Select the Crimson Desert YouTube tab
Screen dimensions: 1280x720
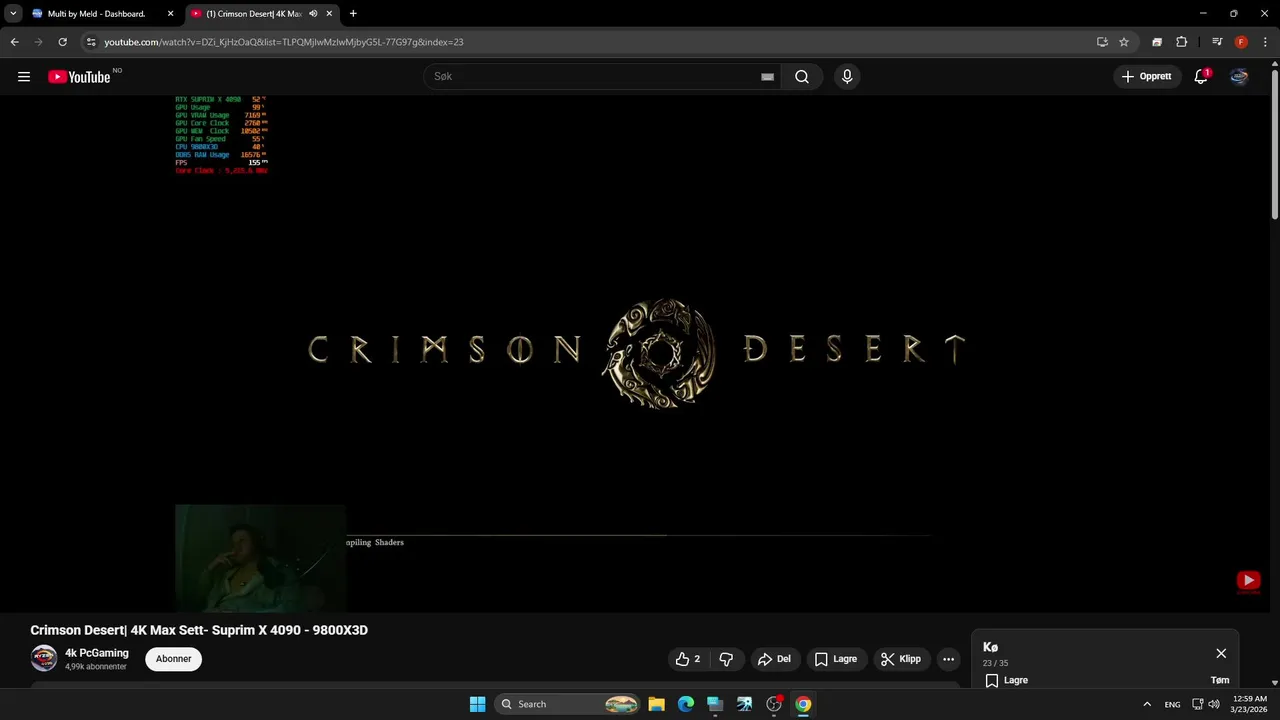[x=254, y=14]
